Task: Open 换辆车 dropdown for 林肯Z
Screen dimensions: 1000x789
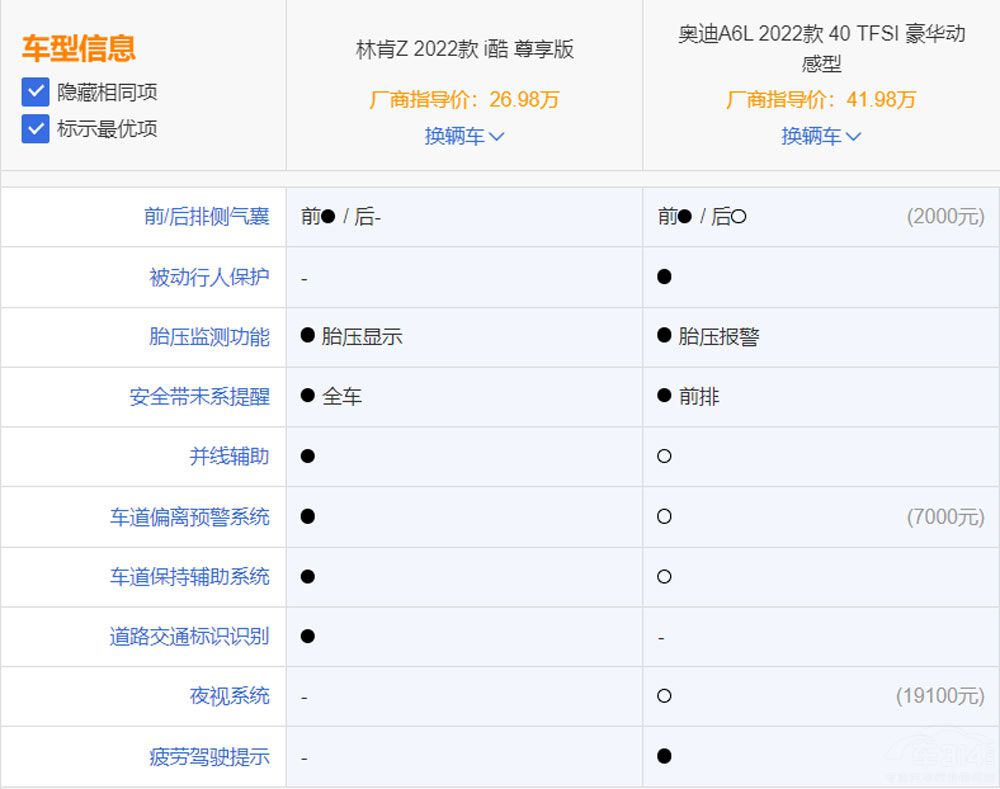Action: tap(464, 136)
